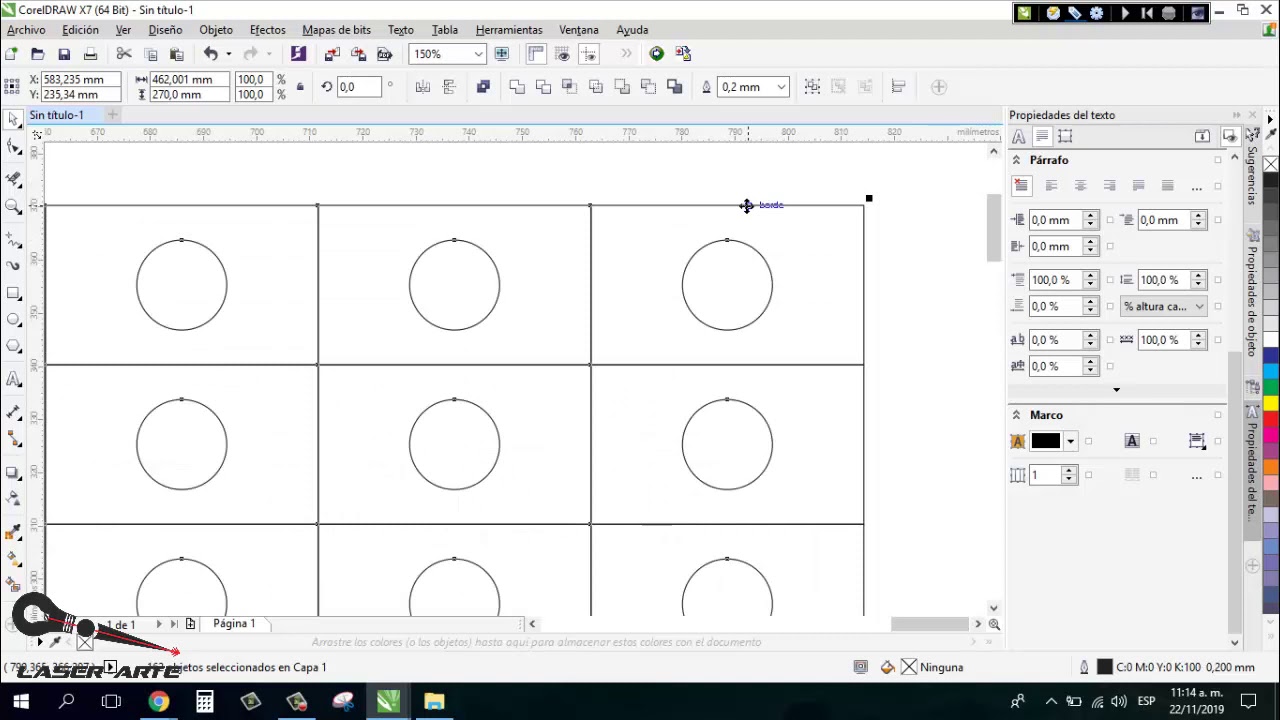Viewport: 1280px width, 720px height.
Task: Select the Pick tool in the toolbox
Action: (x=13, y=119)
